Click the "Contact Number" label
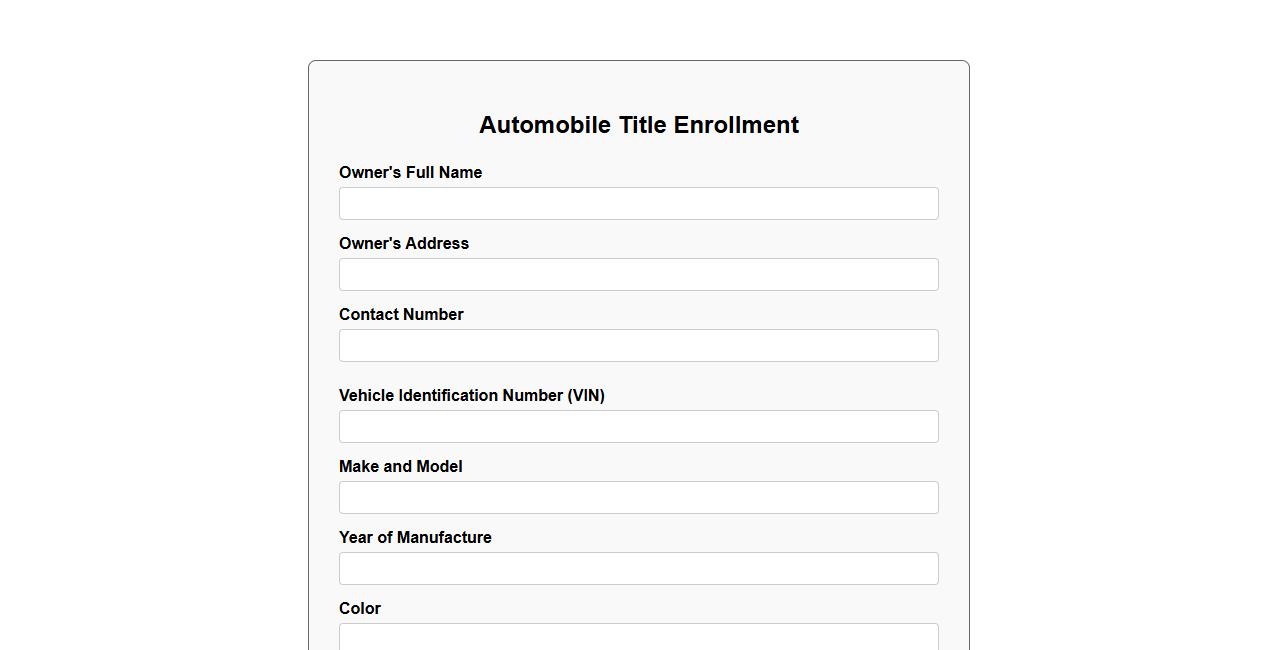This screenshot has height=650, width=1278. (x=401, y=315)
